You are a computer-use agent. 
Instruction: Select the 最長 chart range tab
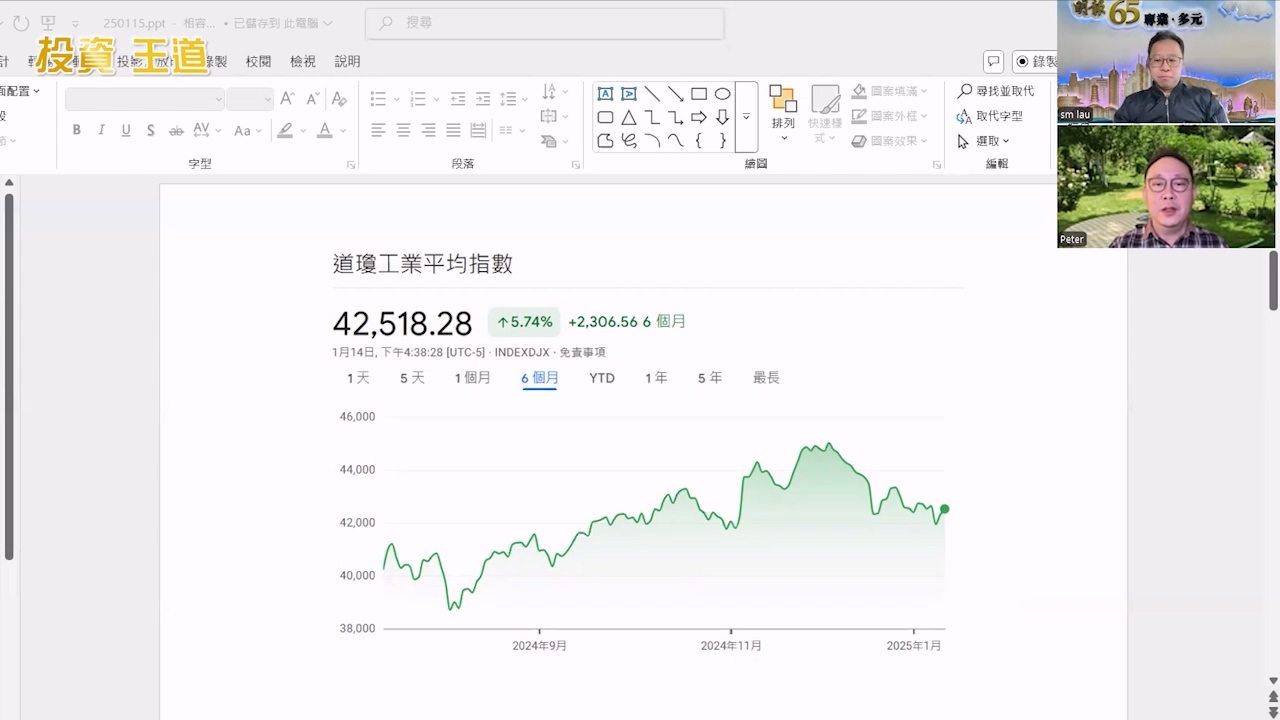766,378
